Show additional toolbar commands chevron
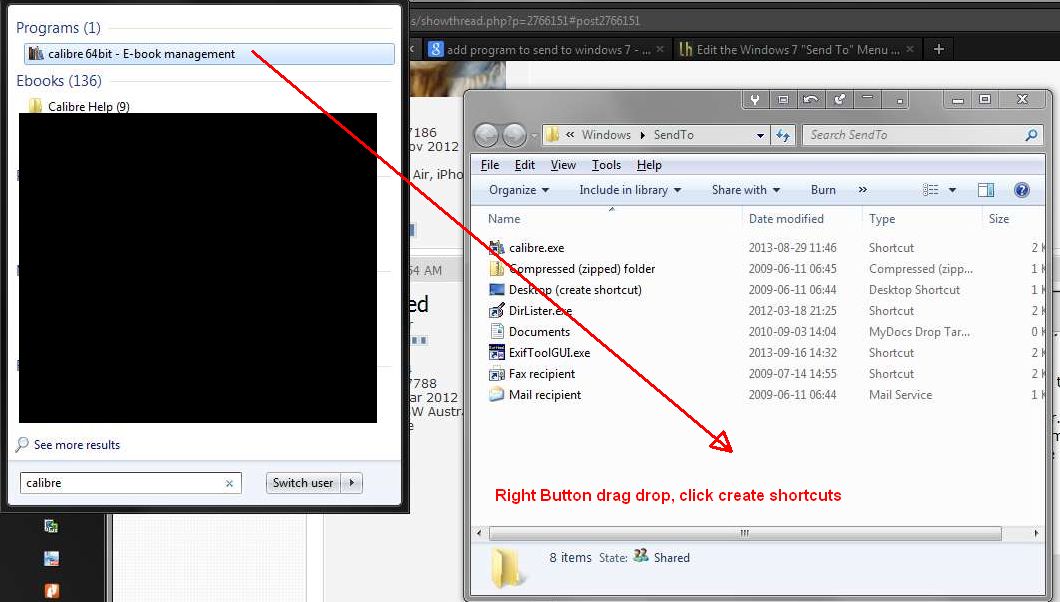Viewport: 1060px width, 602px height. [863, 190]
